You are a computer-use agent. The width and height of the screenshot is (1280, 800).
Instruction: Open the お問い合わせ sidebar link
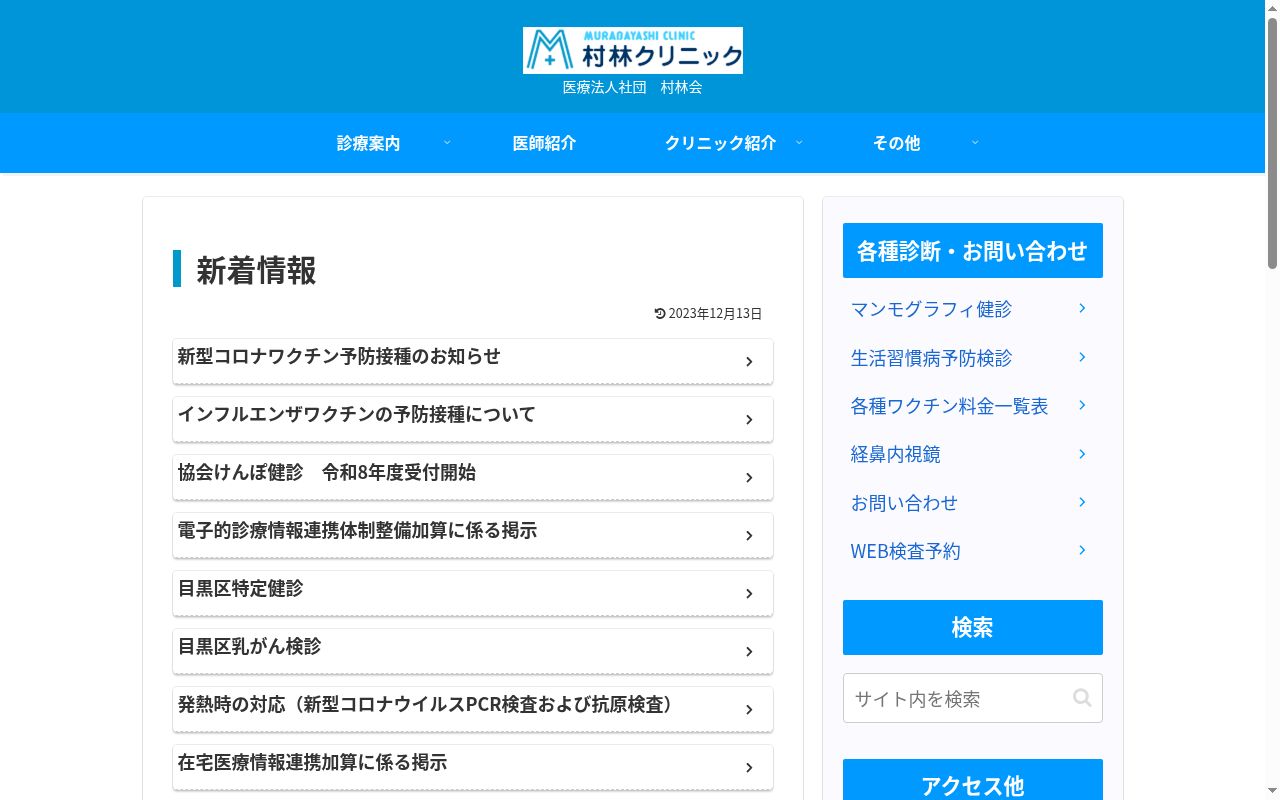coord(972,503)
